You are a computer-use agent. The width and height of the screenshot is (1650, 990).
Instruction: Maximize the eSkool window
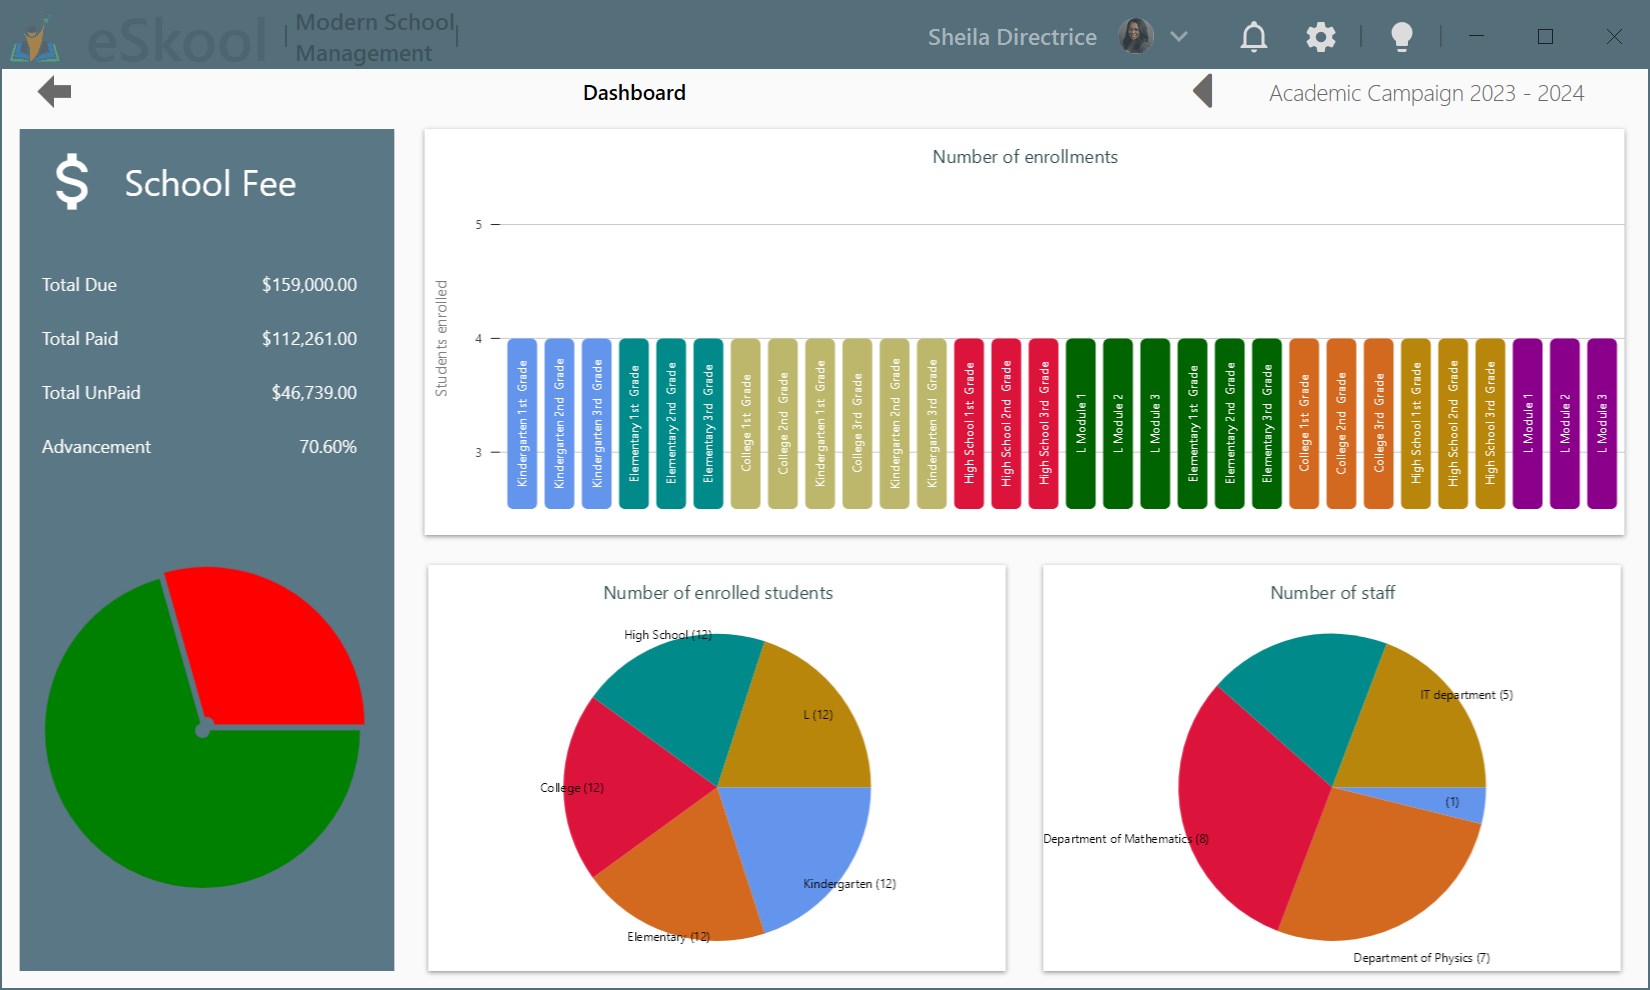pos(1545,37)
